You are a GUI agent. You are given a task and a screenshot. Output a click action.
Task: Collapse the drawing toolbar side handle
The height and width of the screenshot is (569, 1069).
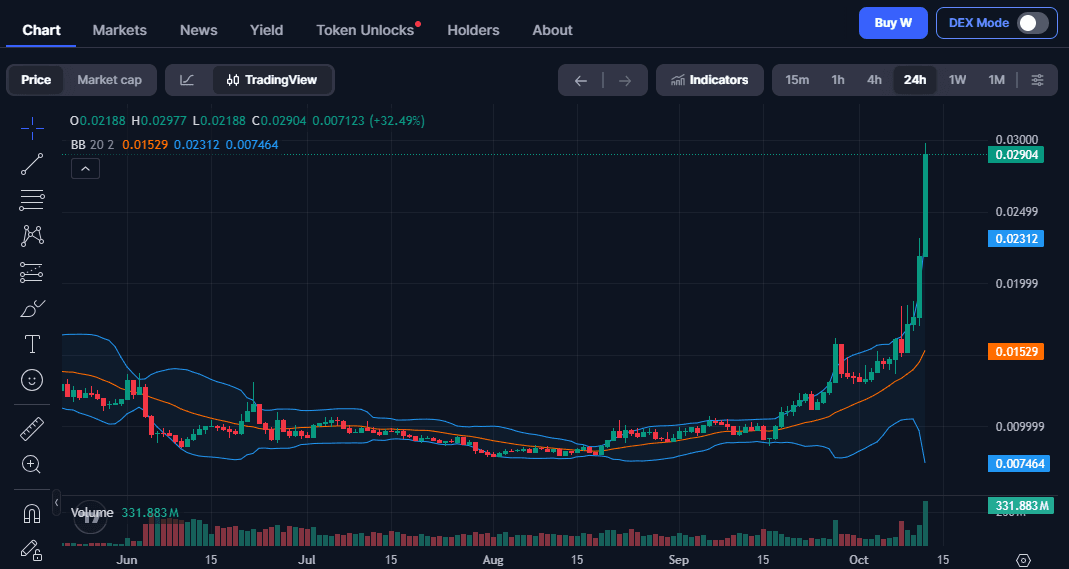(57, 503)
